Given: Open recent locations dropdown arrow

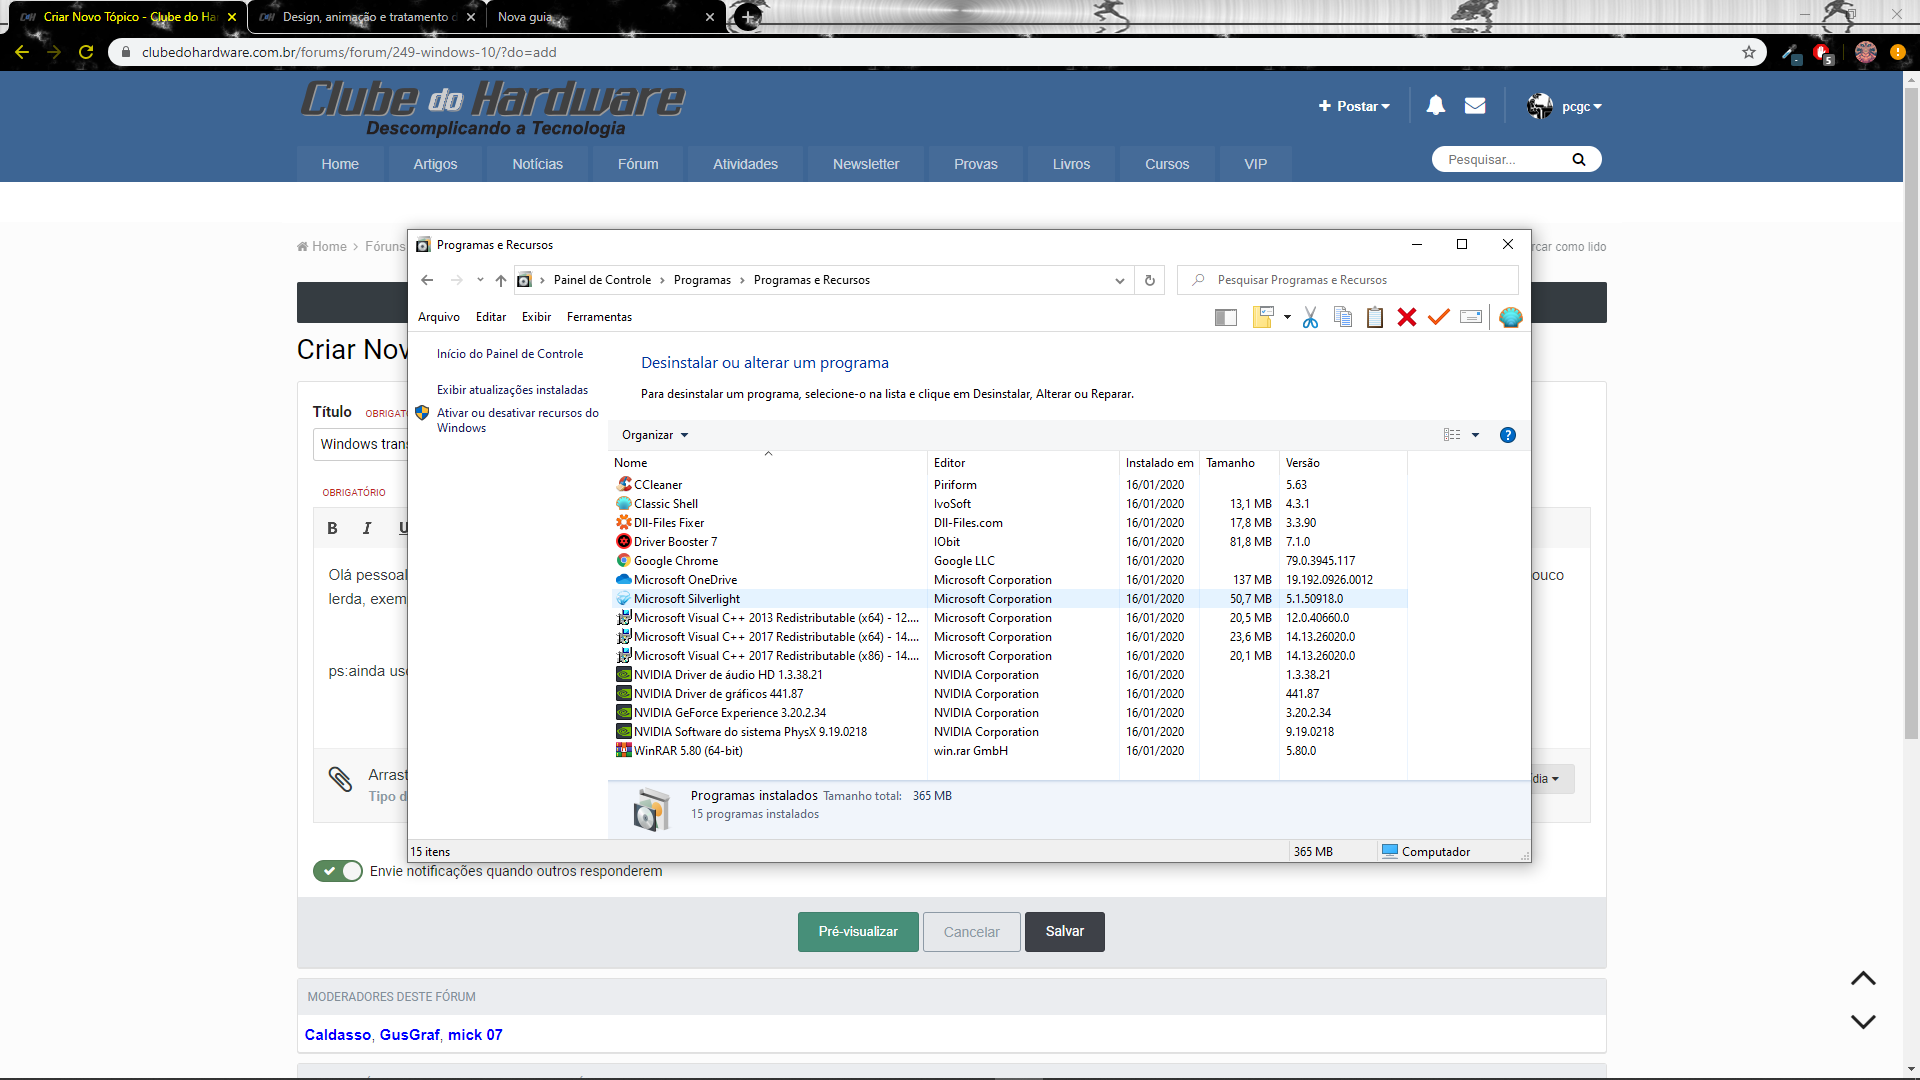Looking at the screenshot, I should pyautogui.click(x=480, y=281).
